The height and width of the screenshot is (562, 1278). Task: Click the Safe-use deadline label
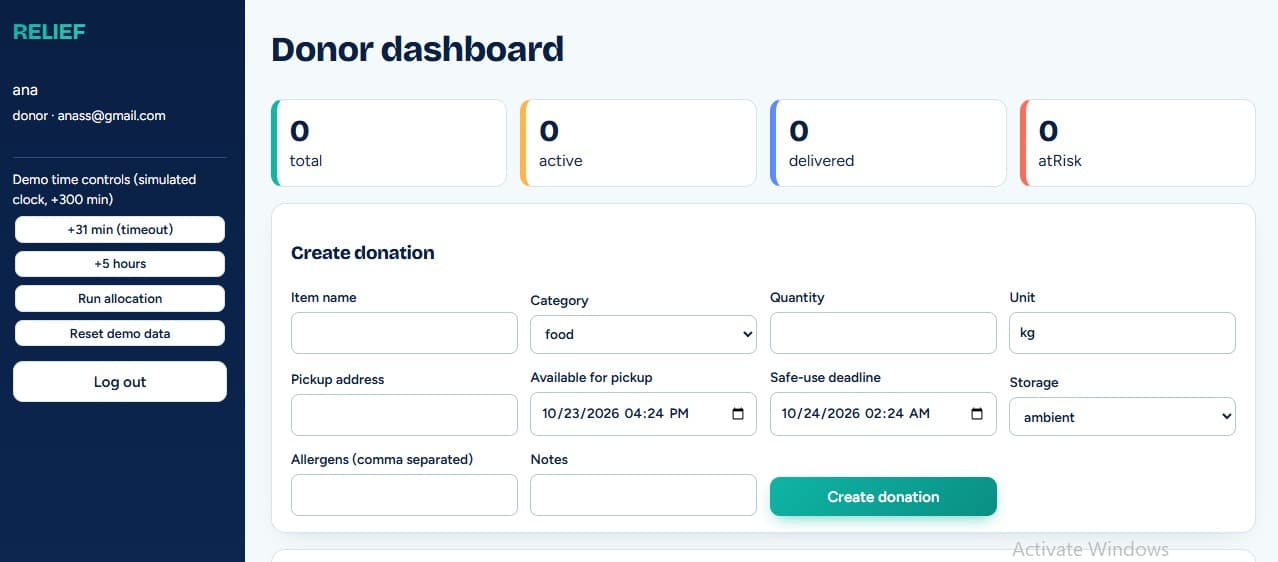pos(825,377)
